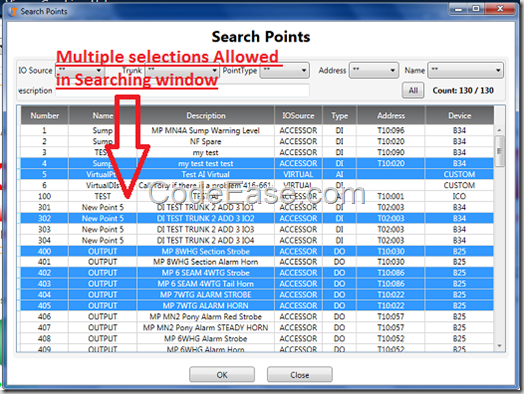This screenshot has height=394, width=524.
Task: Minimize the Search Points window
Action: (x=458, y=9)
